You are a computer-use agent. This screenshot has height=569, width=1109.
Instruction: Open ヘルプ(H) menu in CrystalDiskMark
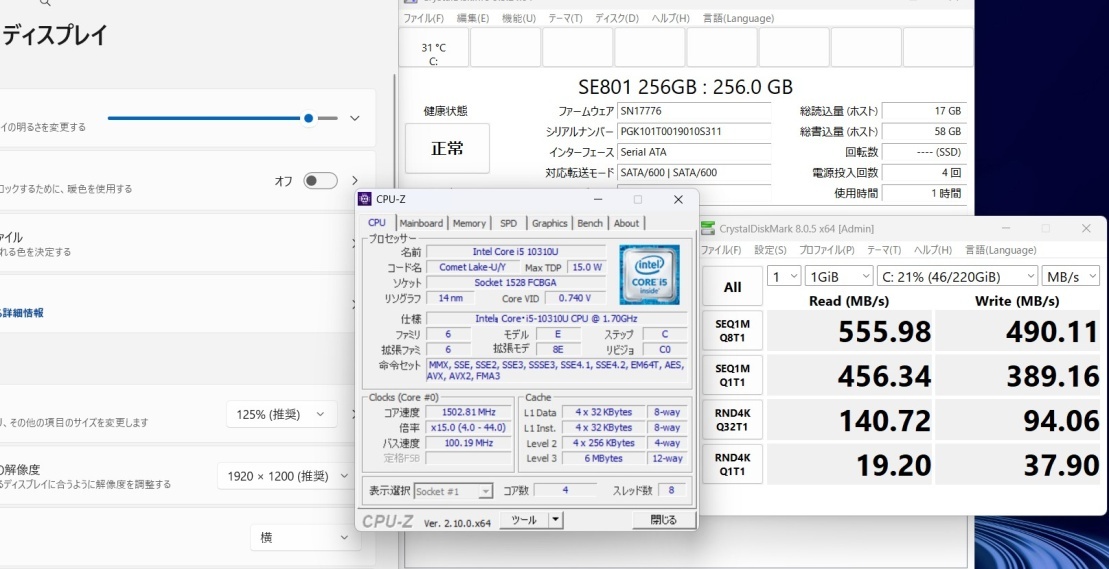tap(933, 250)
